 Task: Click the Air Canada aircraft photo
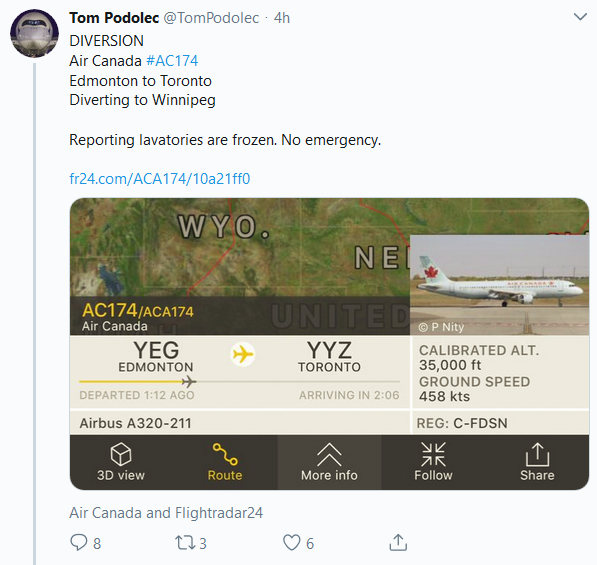[500, 285]
